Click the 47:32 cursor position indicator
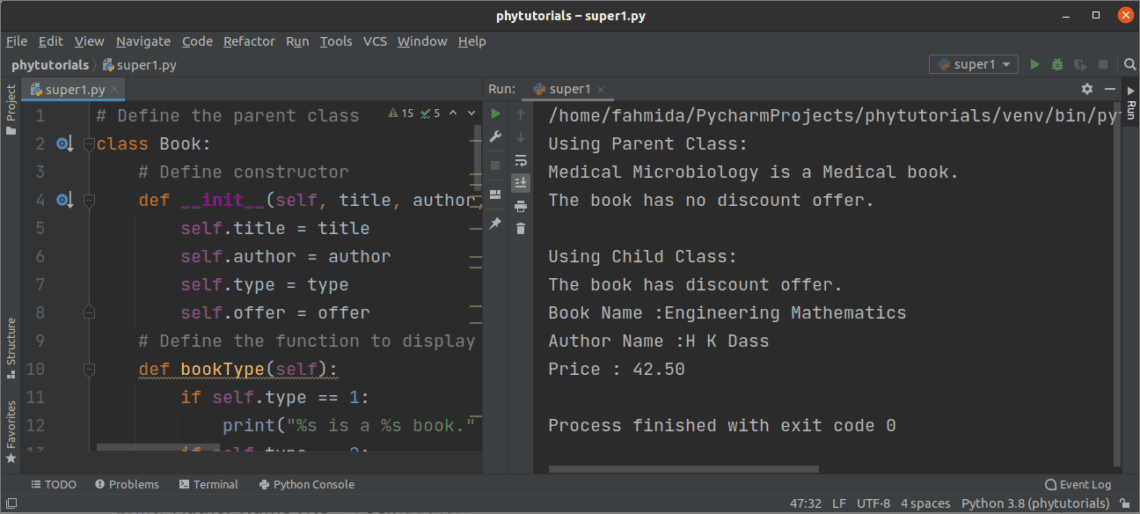This screenshot has width=1140, height=514. click(x=806, y=504)
